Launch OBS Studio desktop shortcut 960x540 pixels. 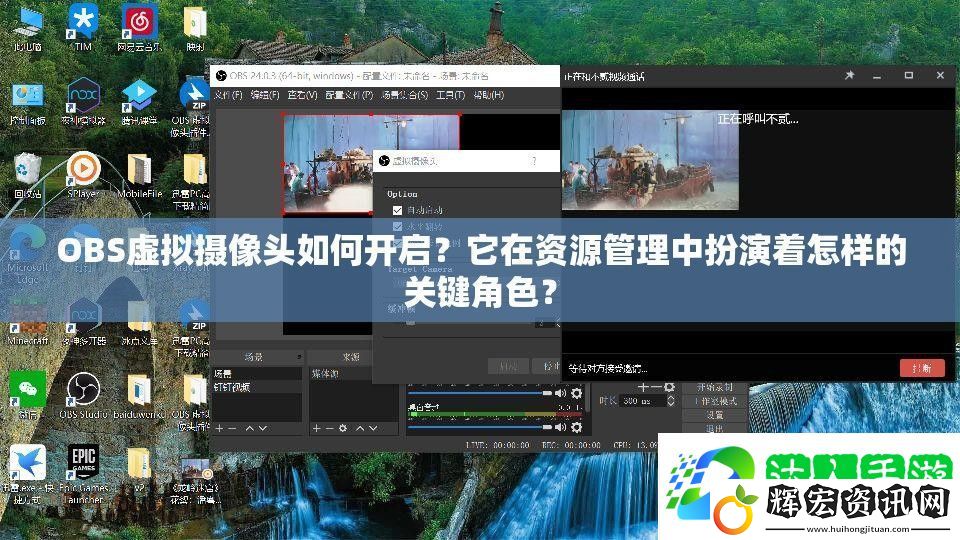83,395
